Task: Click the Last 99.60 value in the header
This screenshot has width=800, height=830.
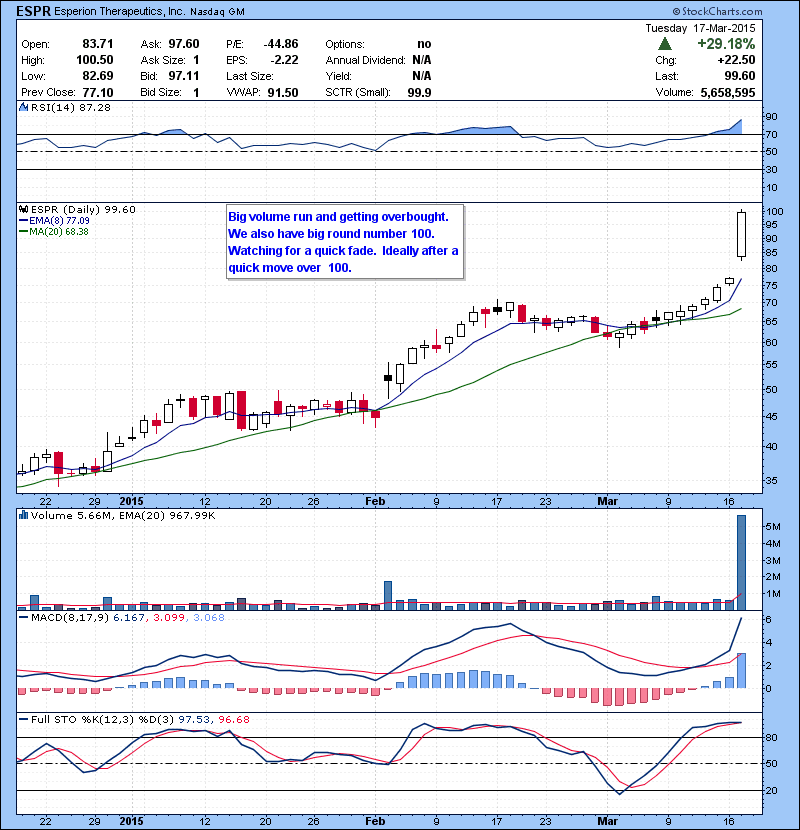Action: [739, 76]
